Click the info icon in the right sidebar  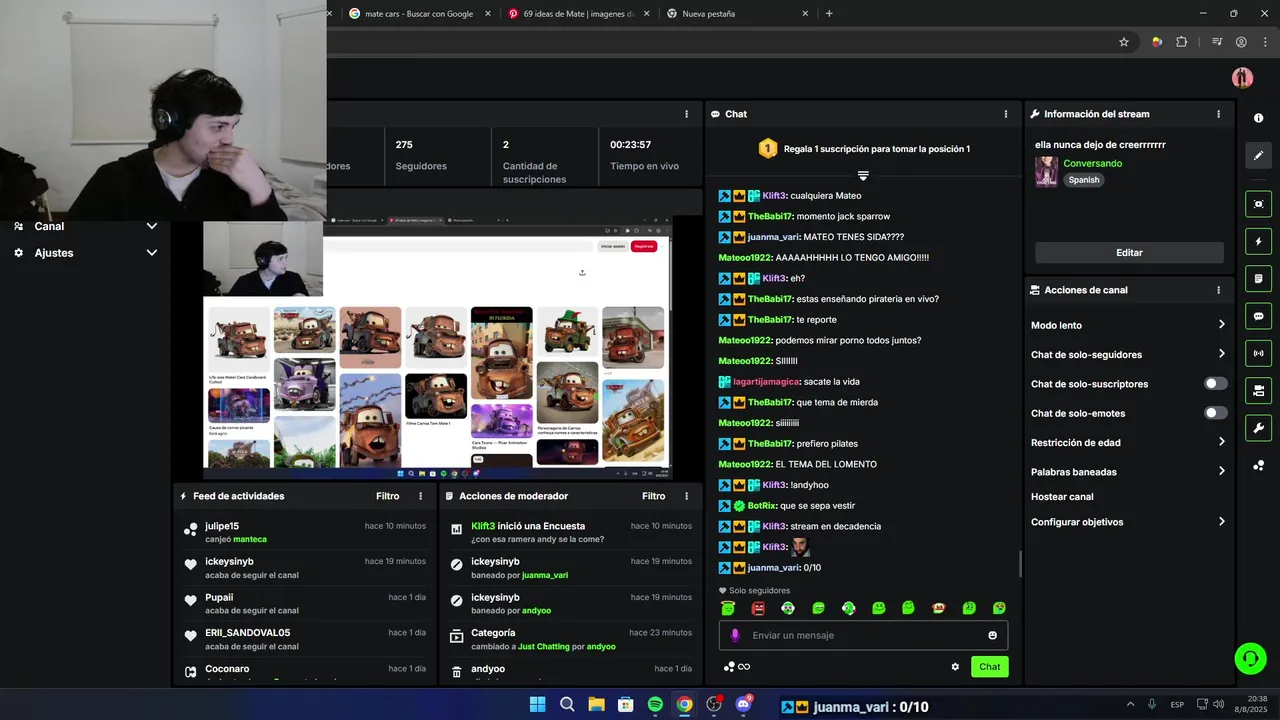[1258, 118]
